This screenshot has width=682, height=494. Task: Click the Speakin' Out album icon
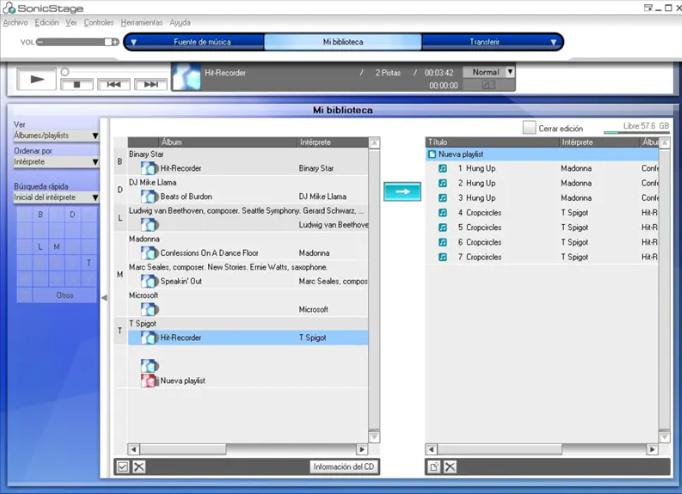[x=149, y=281]
